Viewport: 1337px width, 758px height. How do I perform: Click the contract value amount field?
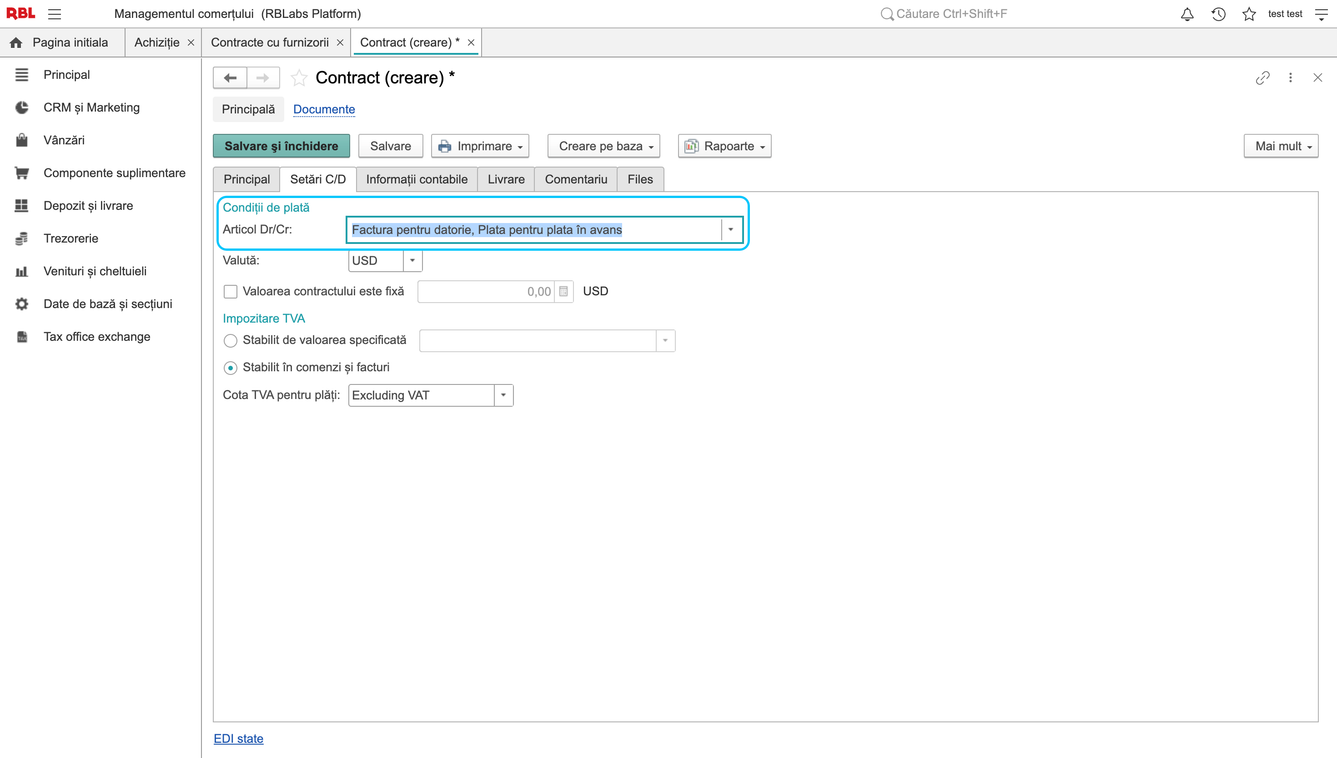click(x=486, y=291)
